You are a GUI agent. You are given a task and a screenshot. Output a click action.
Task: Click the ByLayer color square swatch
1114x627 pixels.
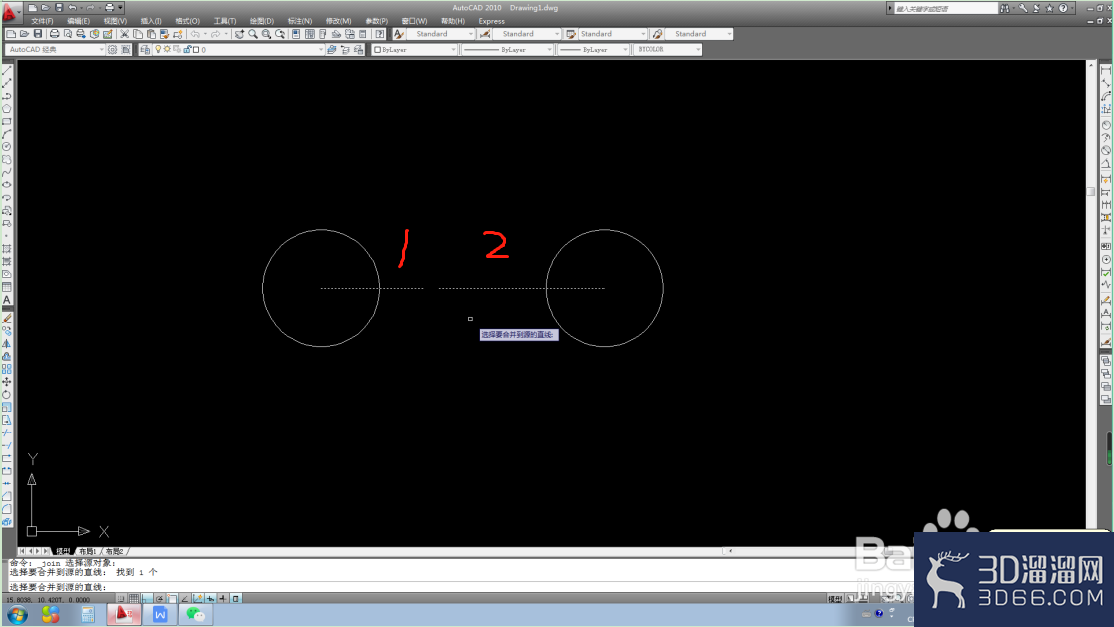click(377, 50)
